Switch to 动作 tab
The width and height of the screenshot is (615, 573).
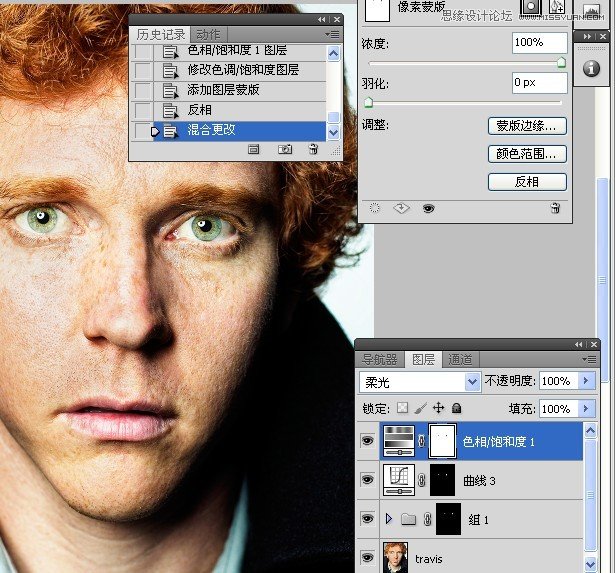(x=208, y=35)
